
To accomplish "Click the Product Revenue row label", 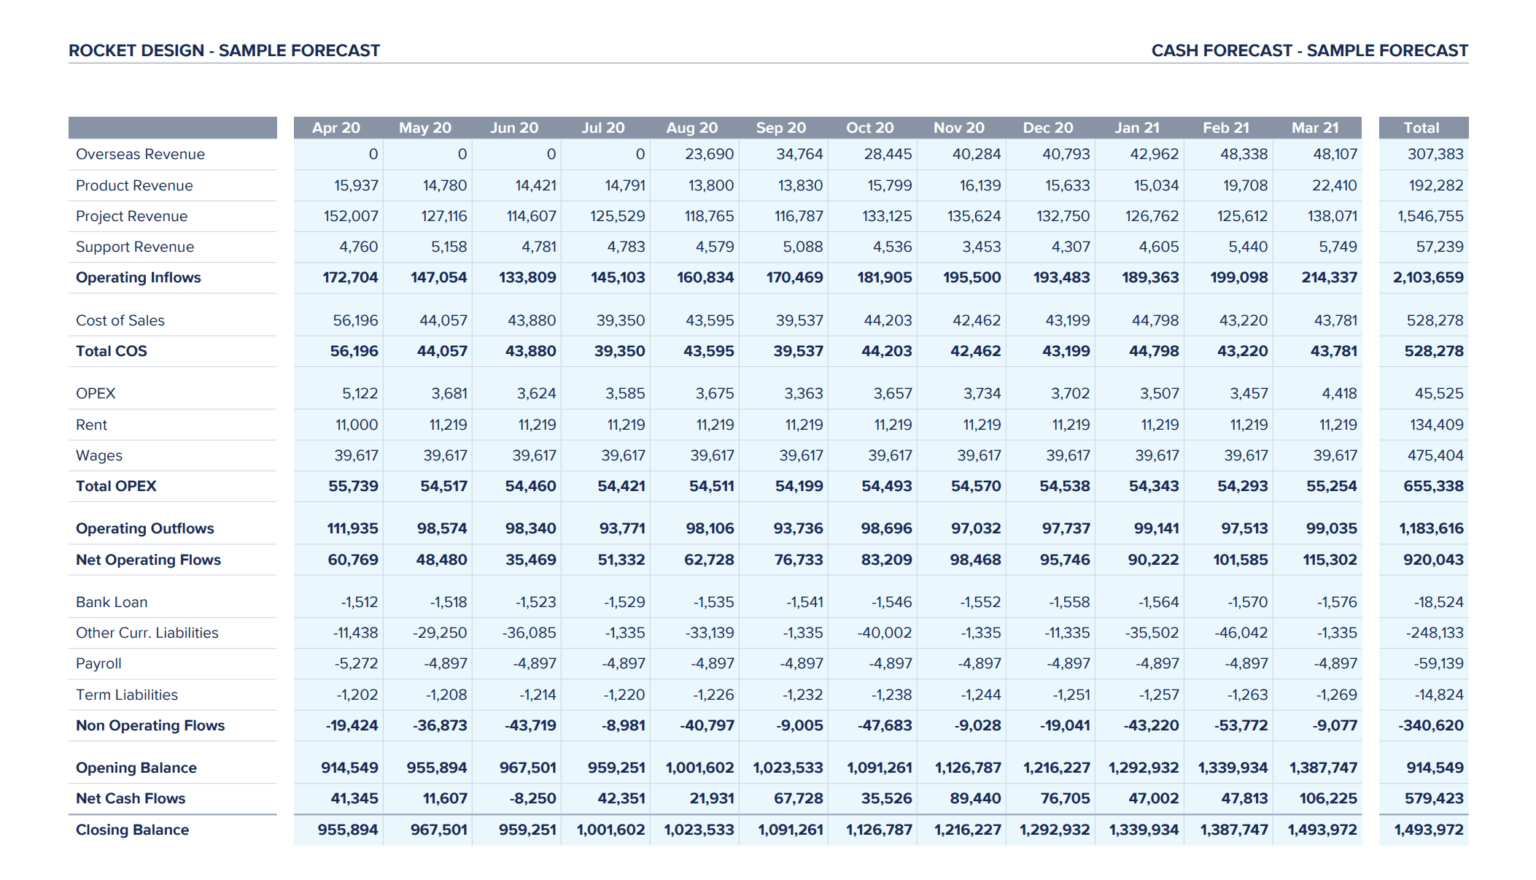I will pyautogui.click(x=134, y=185).
